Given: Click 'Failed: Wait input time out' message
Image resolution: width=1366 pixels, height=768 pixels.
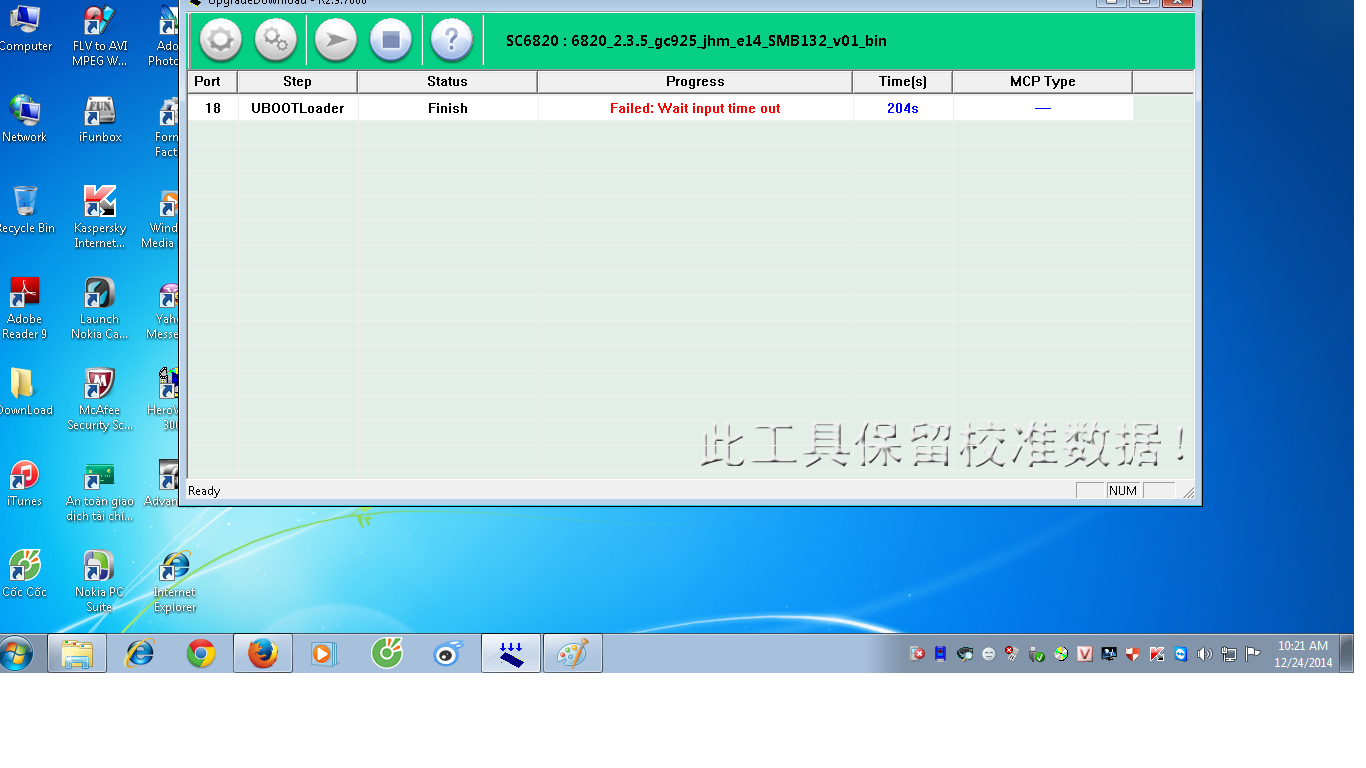Looking at the screenshot, I should [x=695, y=108].
